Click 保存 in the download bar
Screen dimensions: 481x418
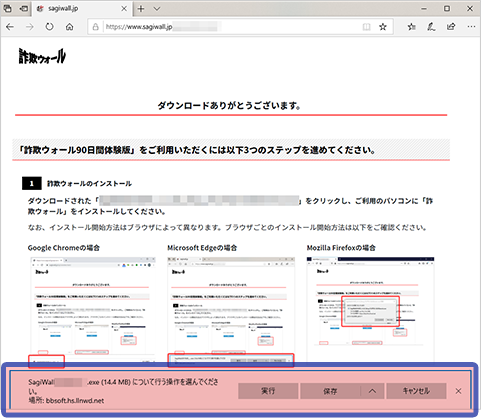pos(330,391)
